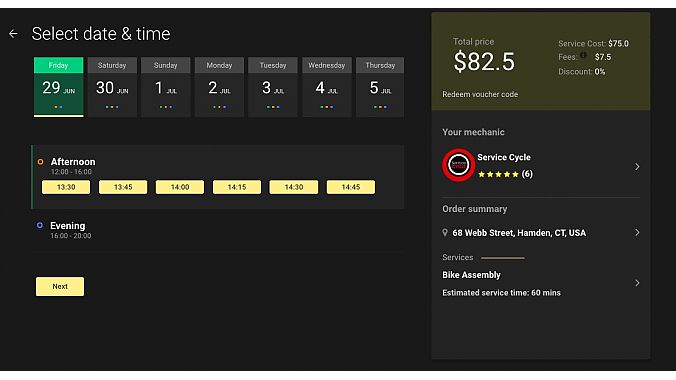Screen dimensions: 676x380
Task: Select the Afternoon time period circle
Action: 41,162
